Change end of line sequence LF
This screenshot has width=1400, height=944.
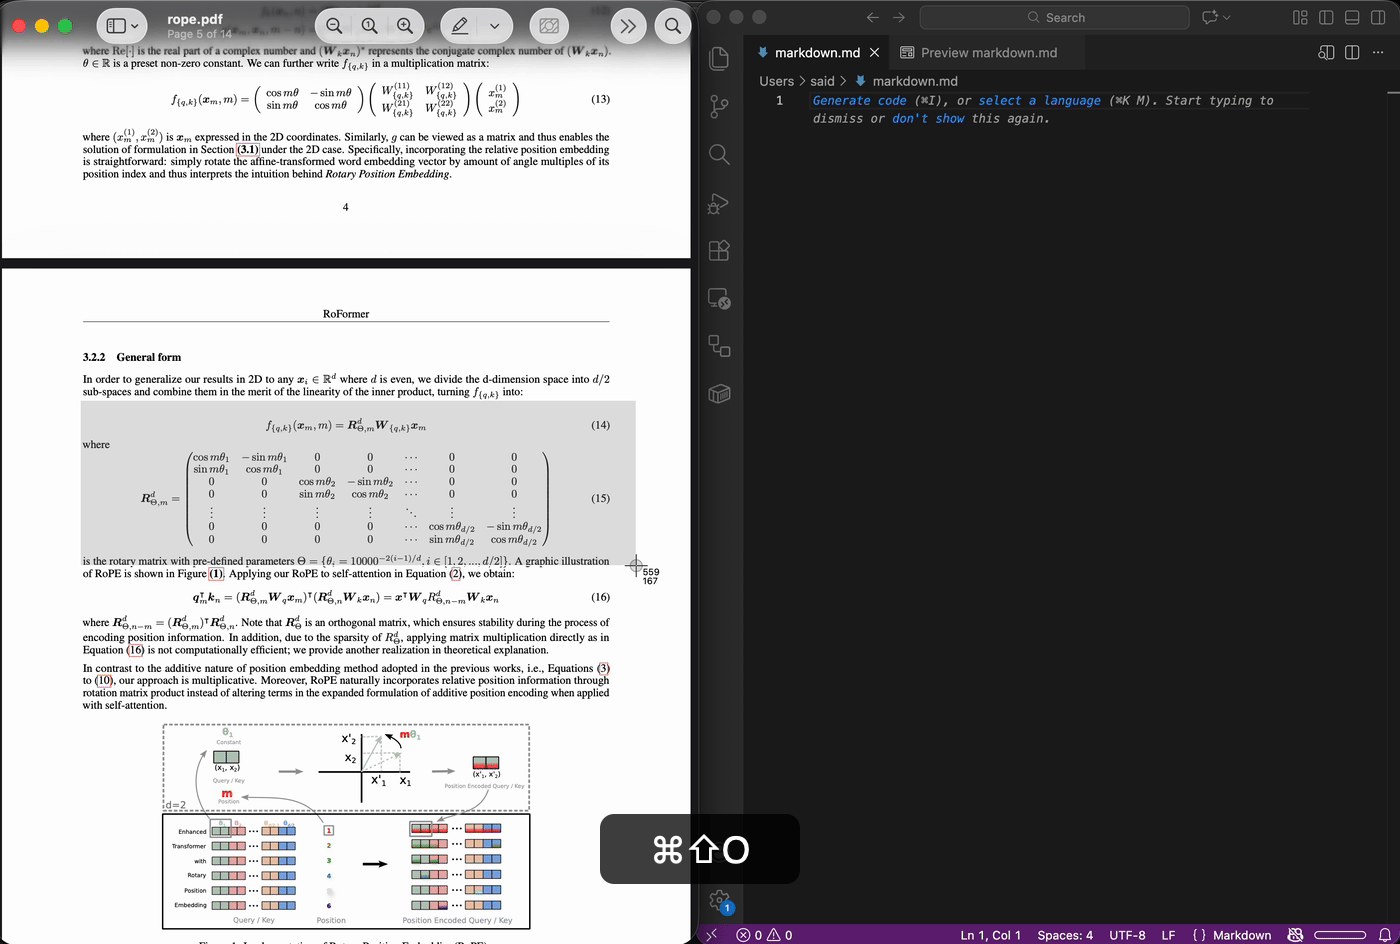pyautogui.click(x=1168, y=935)
